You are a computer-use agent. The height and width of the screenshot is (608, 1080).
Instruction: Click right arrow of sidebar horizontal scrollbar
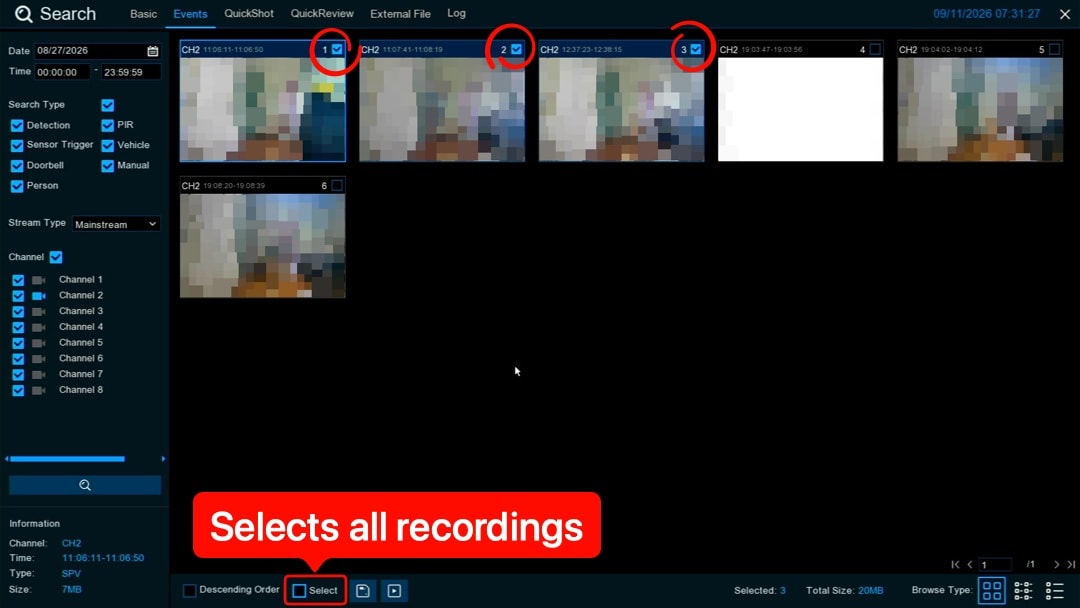163,459
